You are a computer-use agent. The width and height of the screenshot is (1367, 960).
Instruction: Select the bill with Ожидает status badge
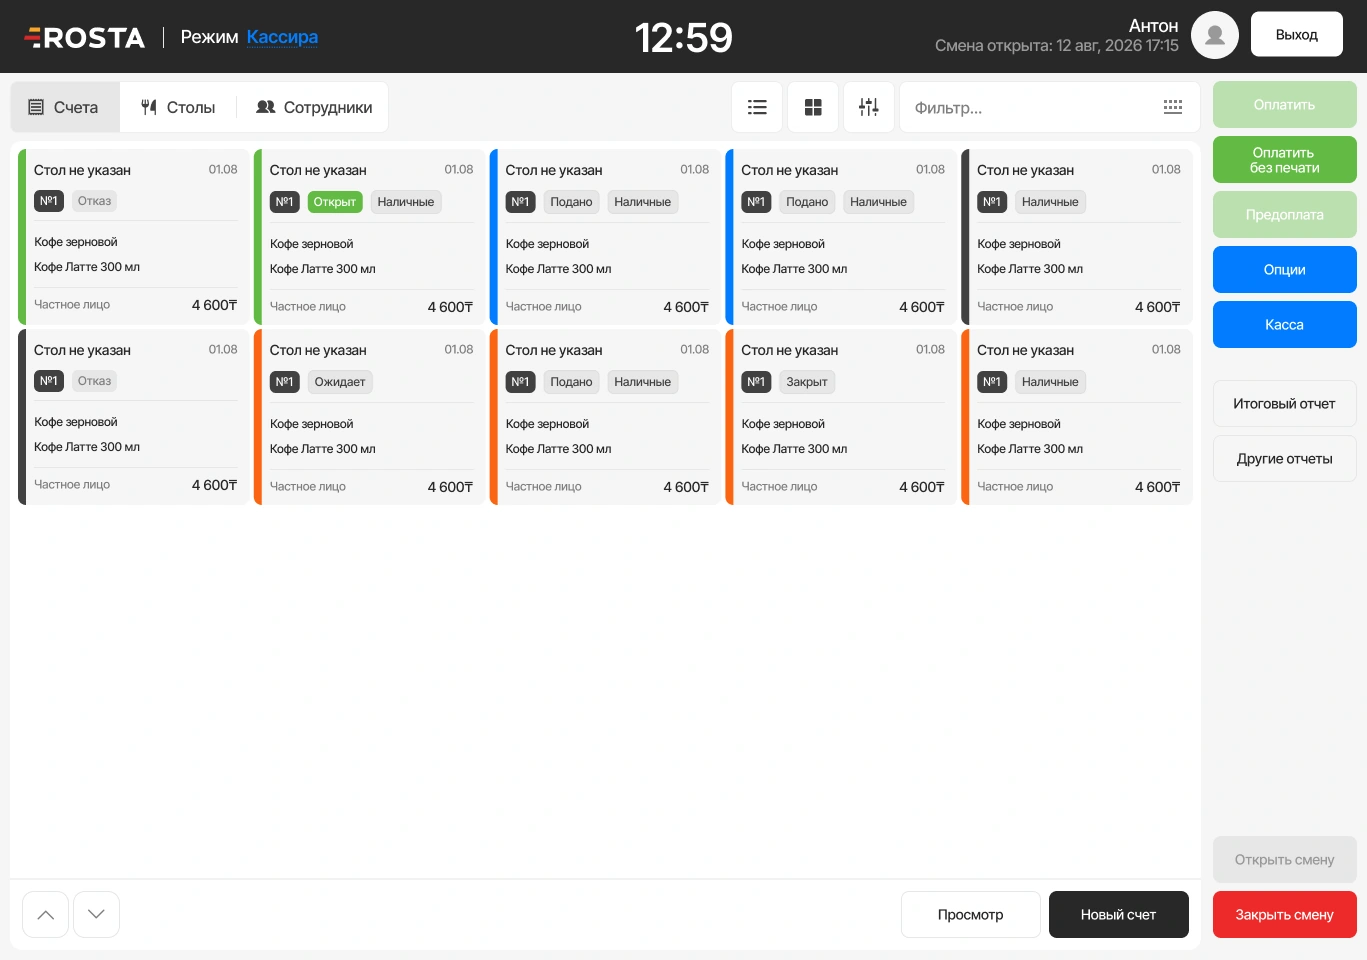[x=370, y=417]
